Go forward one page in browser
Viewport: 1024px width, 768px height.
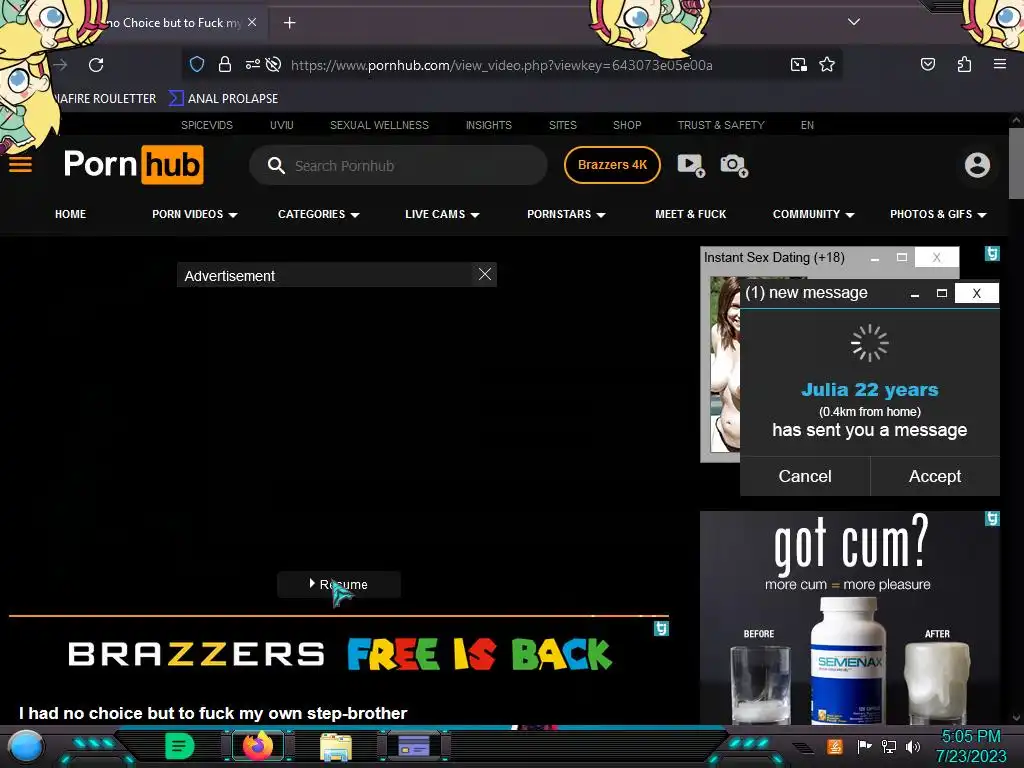pyautogui.click(x=60, y=65)
